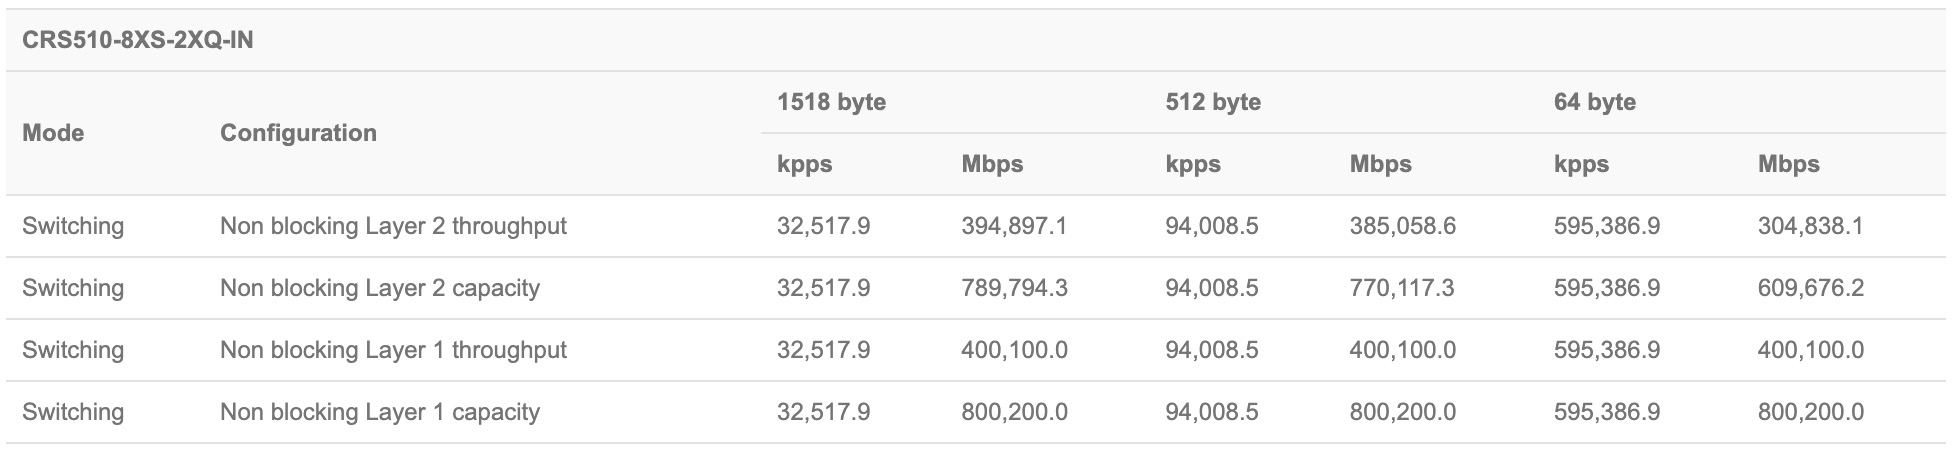The image size is (1958, 454).
Task: Select Non blocking Layer 2 capacity cell
Action: pos(379,288)
